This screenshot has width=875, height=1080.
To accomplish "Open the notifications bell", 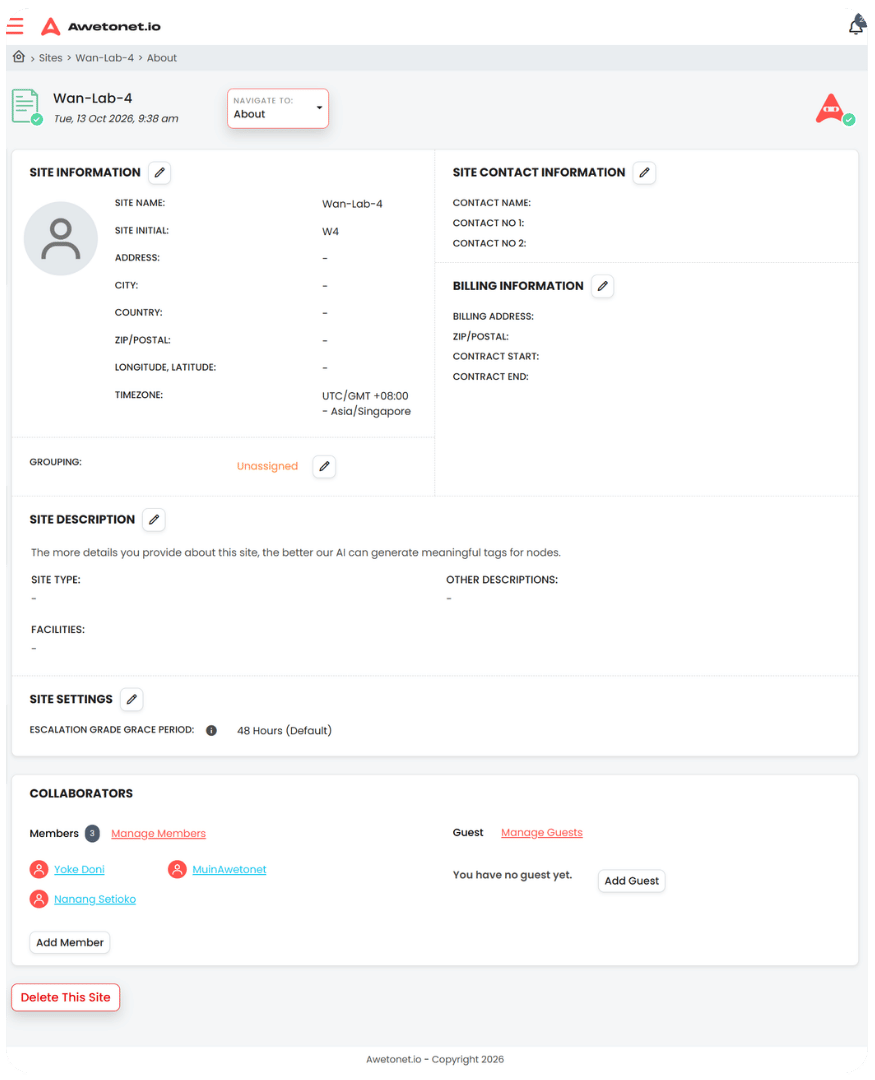I will pyautogui.click(x=857, y=24).
